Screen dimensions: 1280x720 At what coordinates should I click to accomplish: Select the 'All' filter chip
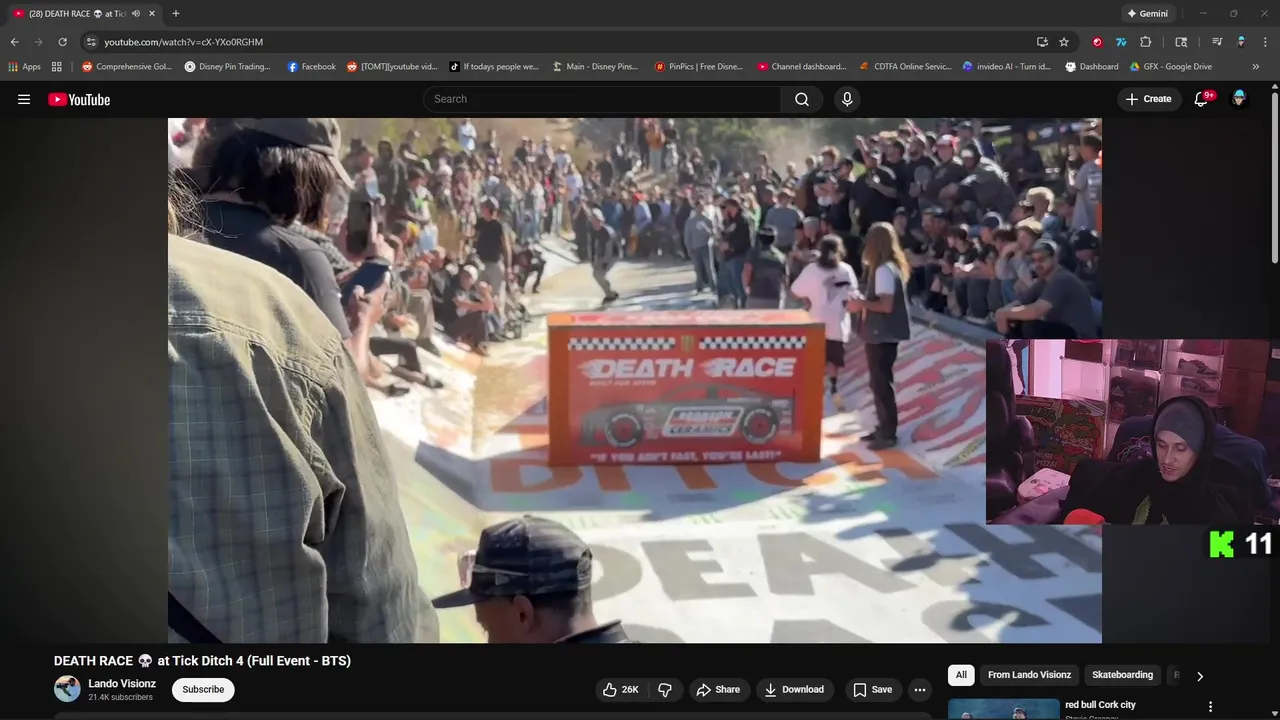pyautogui.click(x=961, y=675)
